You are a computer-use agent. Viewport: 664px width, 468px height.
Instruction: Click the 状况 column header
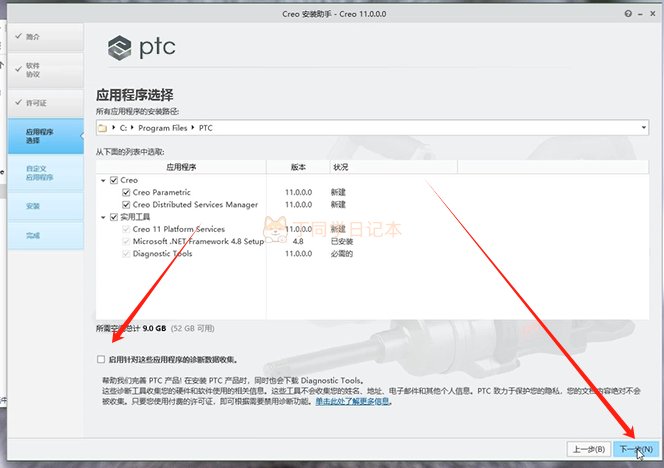click(x=394, y=167)
